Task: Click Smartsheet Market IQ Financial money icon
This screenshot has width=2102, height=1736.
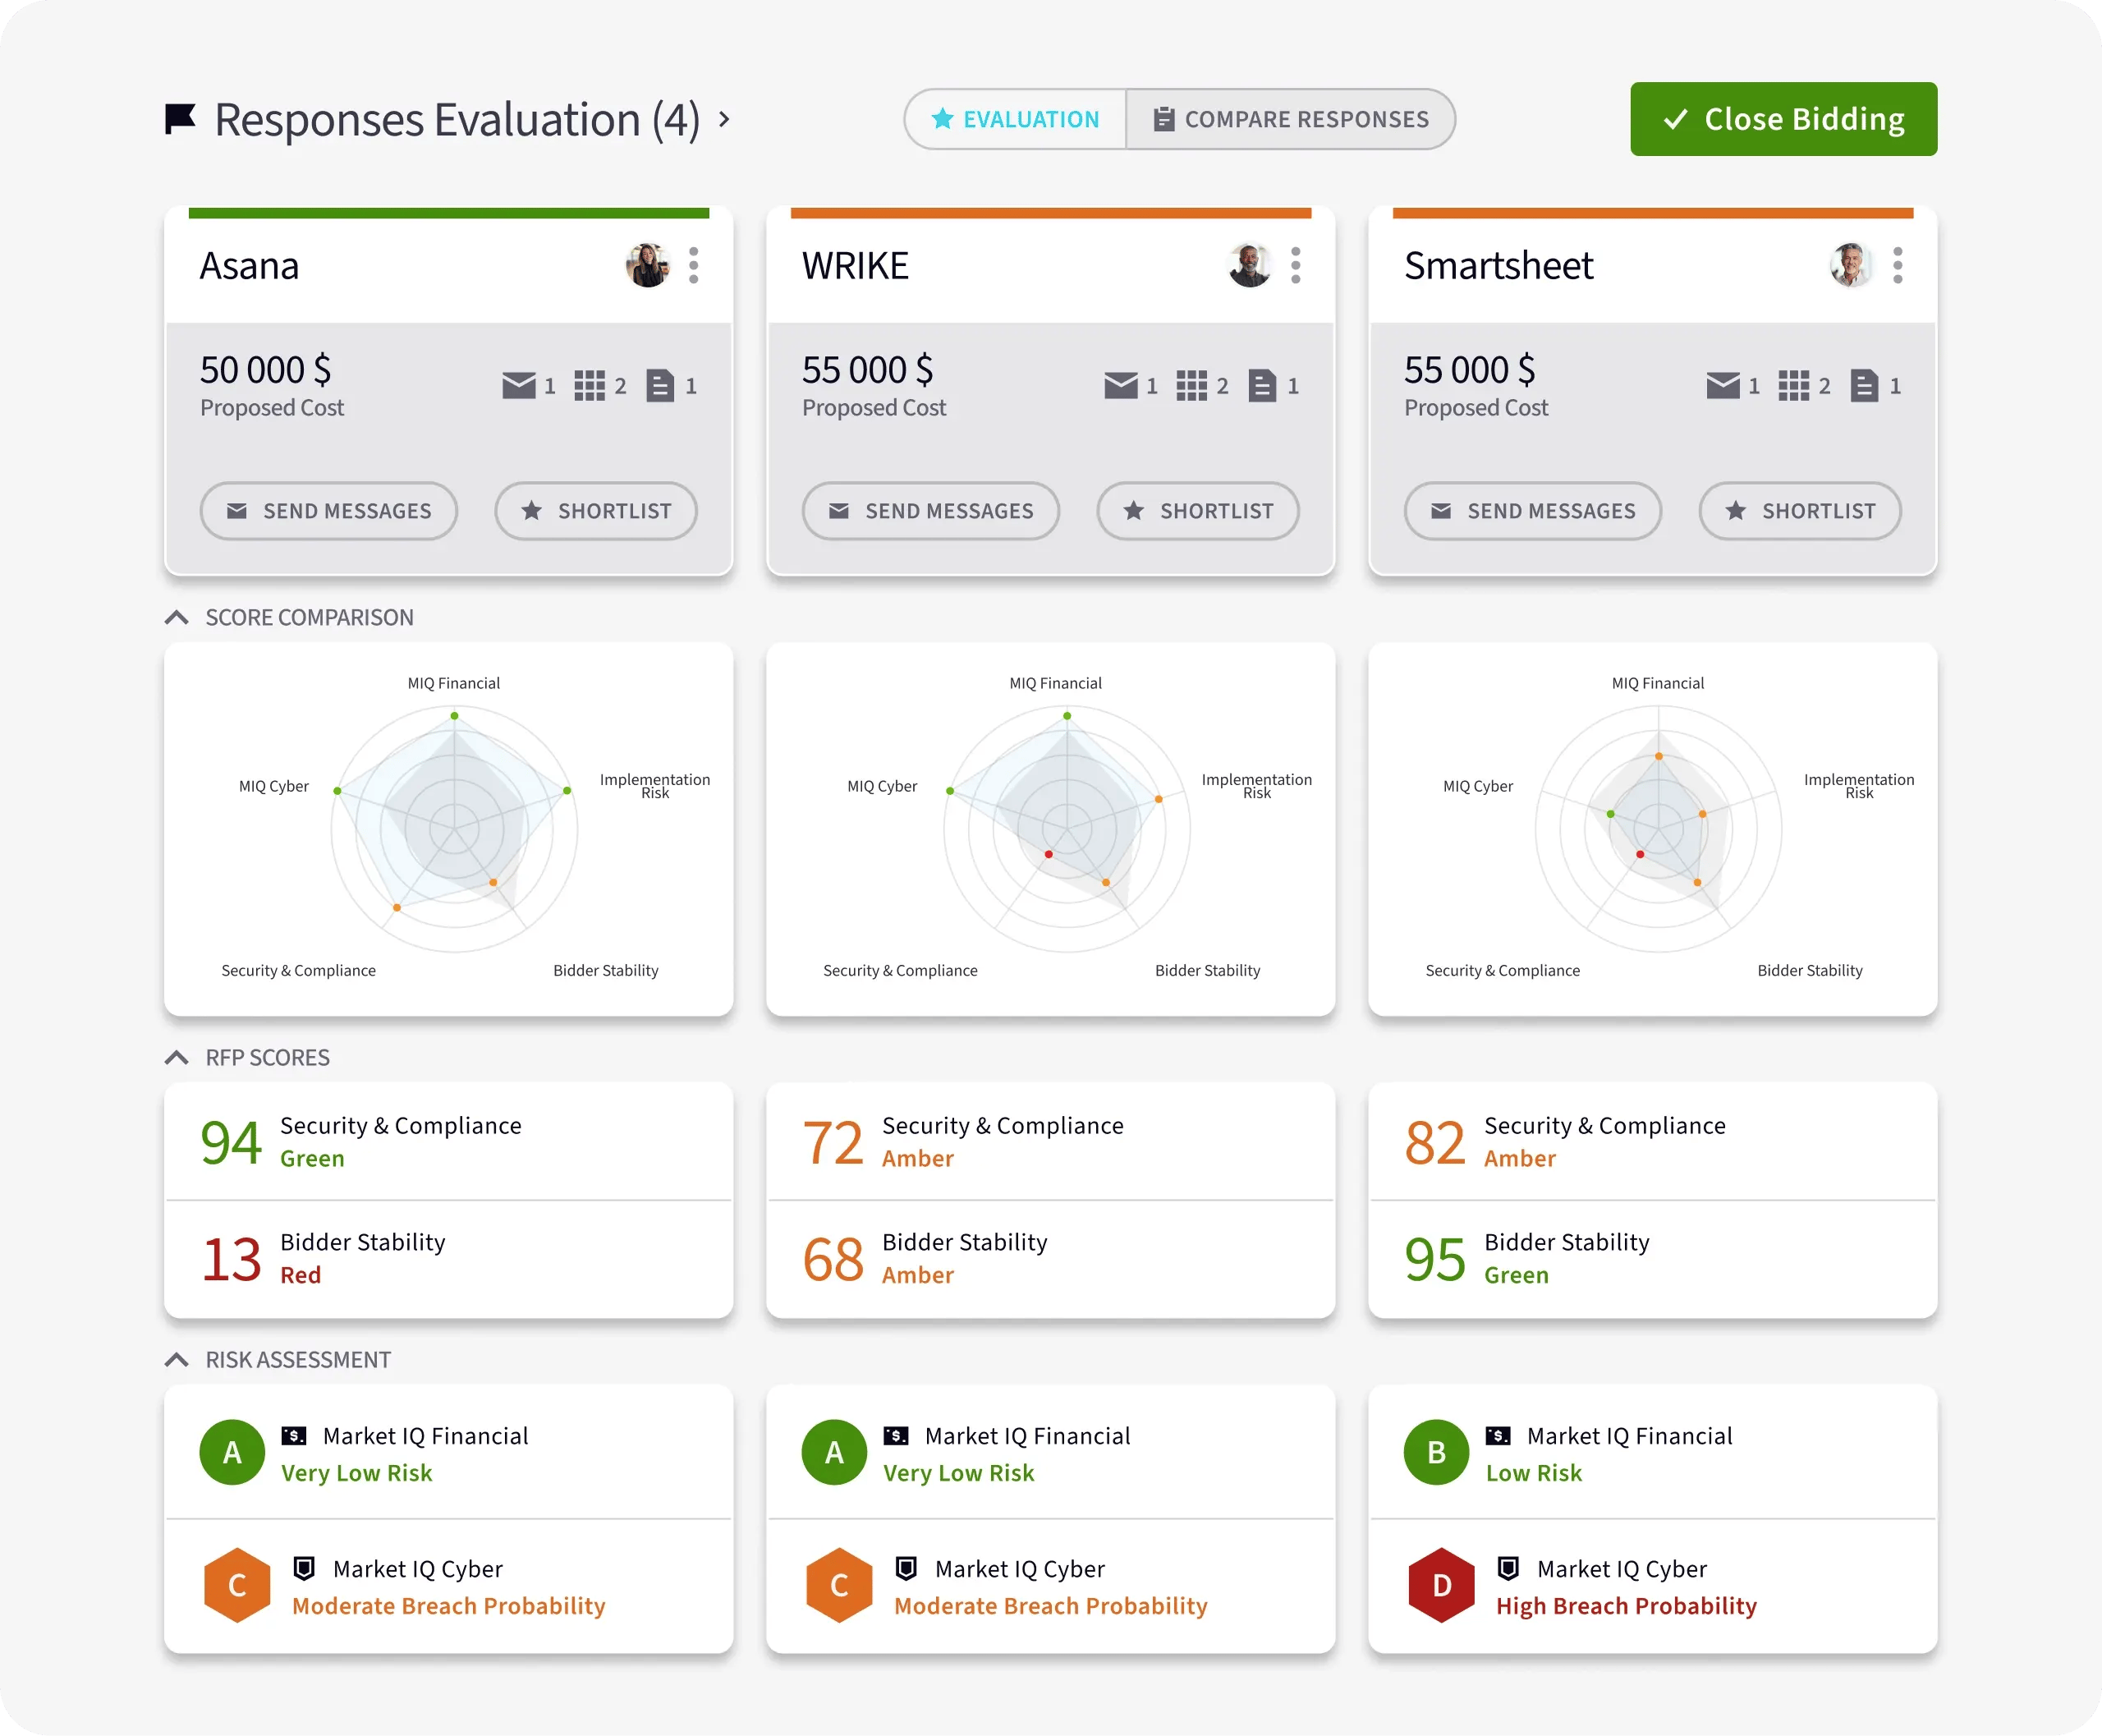Action: coord(1498,1436)
